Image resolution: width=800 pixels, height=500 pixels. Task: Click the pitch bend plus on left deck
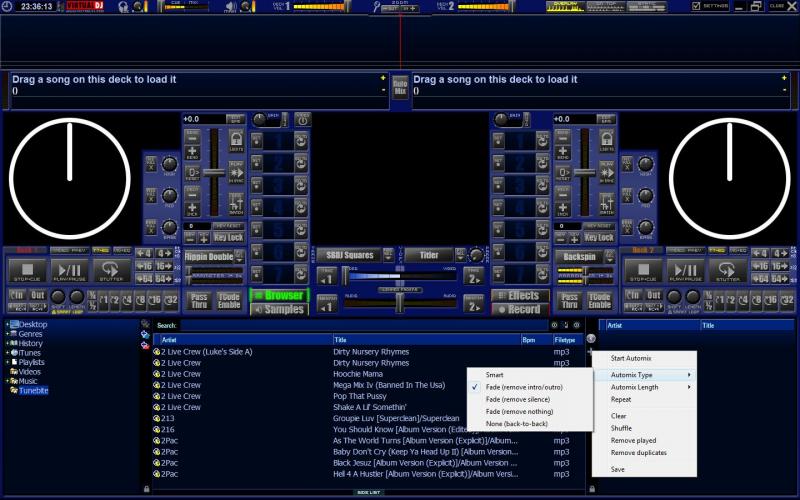pos(192,152)
